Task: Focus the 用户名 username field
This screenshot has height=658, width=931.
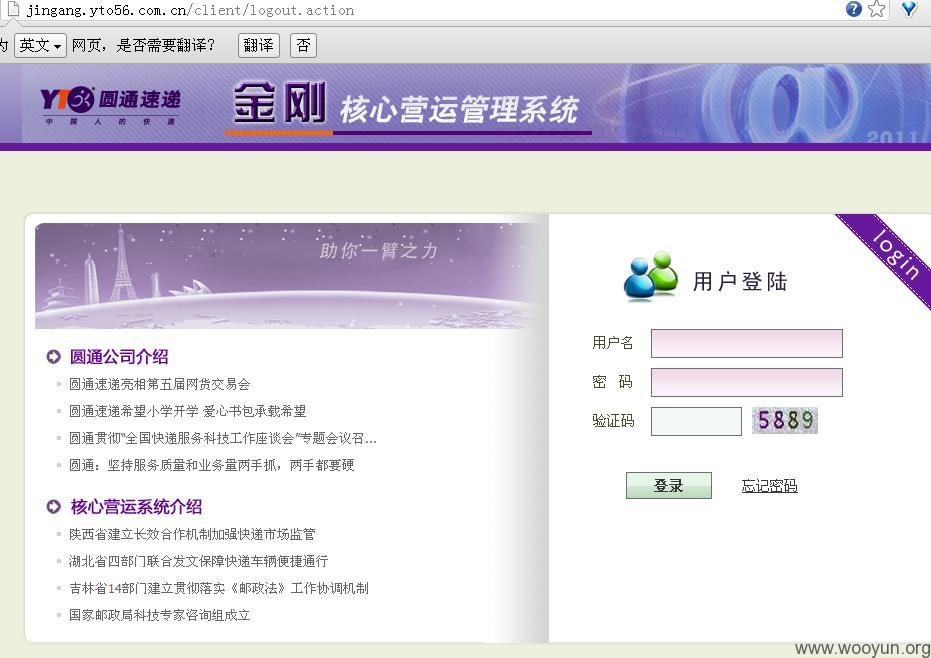Action: [x=747, y=343]
